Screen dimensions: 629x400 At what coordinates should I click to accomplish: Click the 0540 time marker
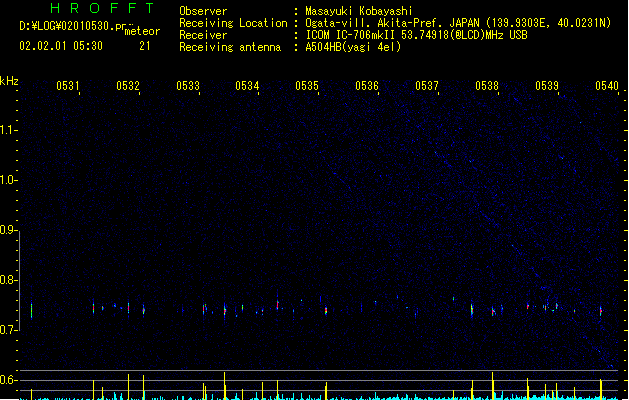[607, 85]
